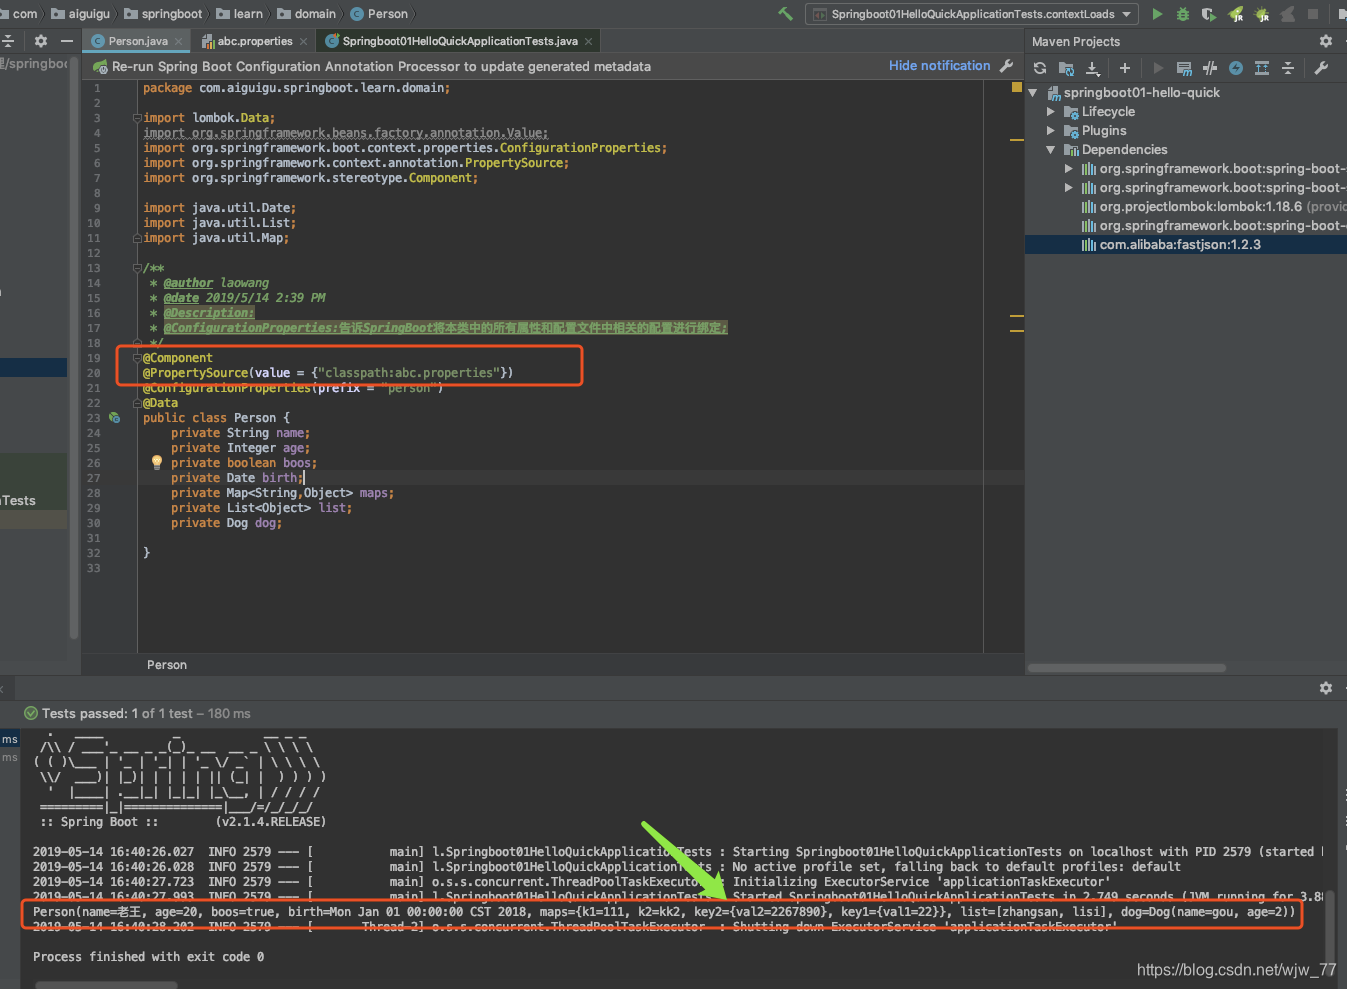This screenshot has height=989, width=1347.
Task: Click the Stop square icon
Action: [1313, 14]
